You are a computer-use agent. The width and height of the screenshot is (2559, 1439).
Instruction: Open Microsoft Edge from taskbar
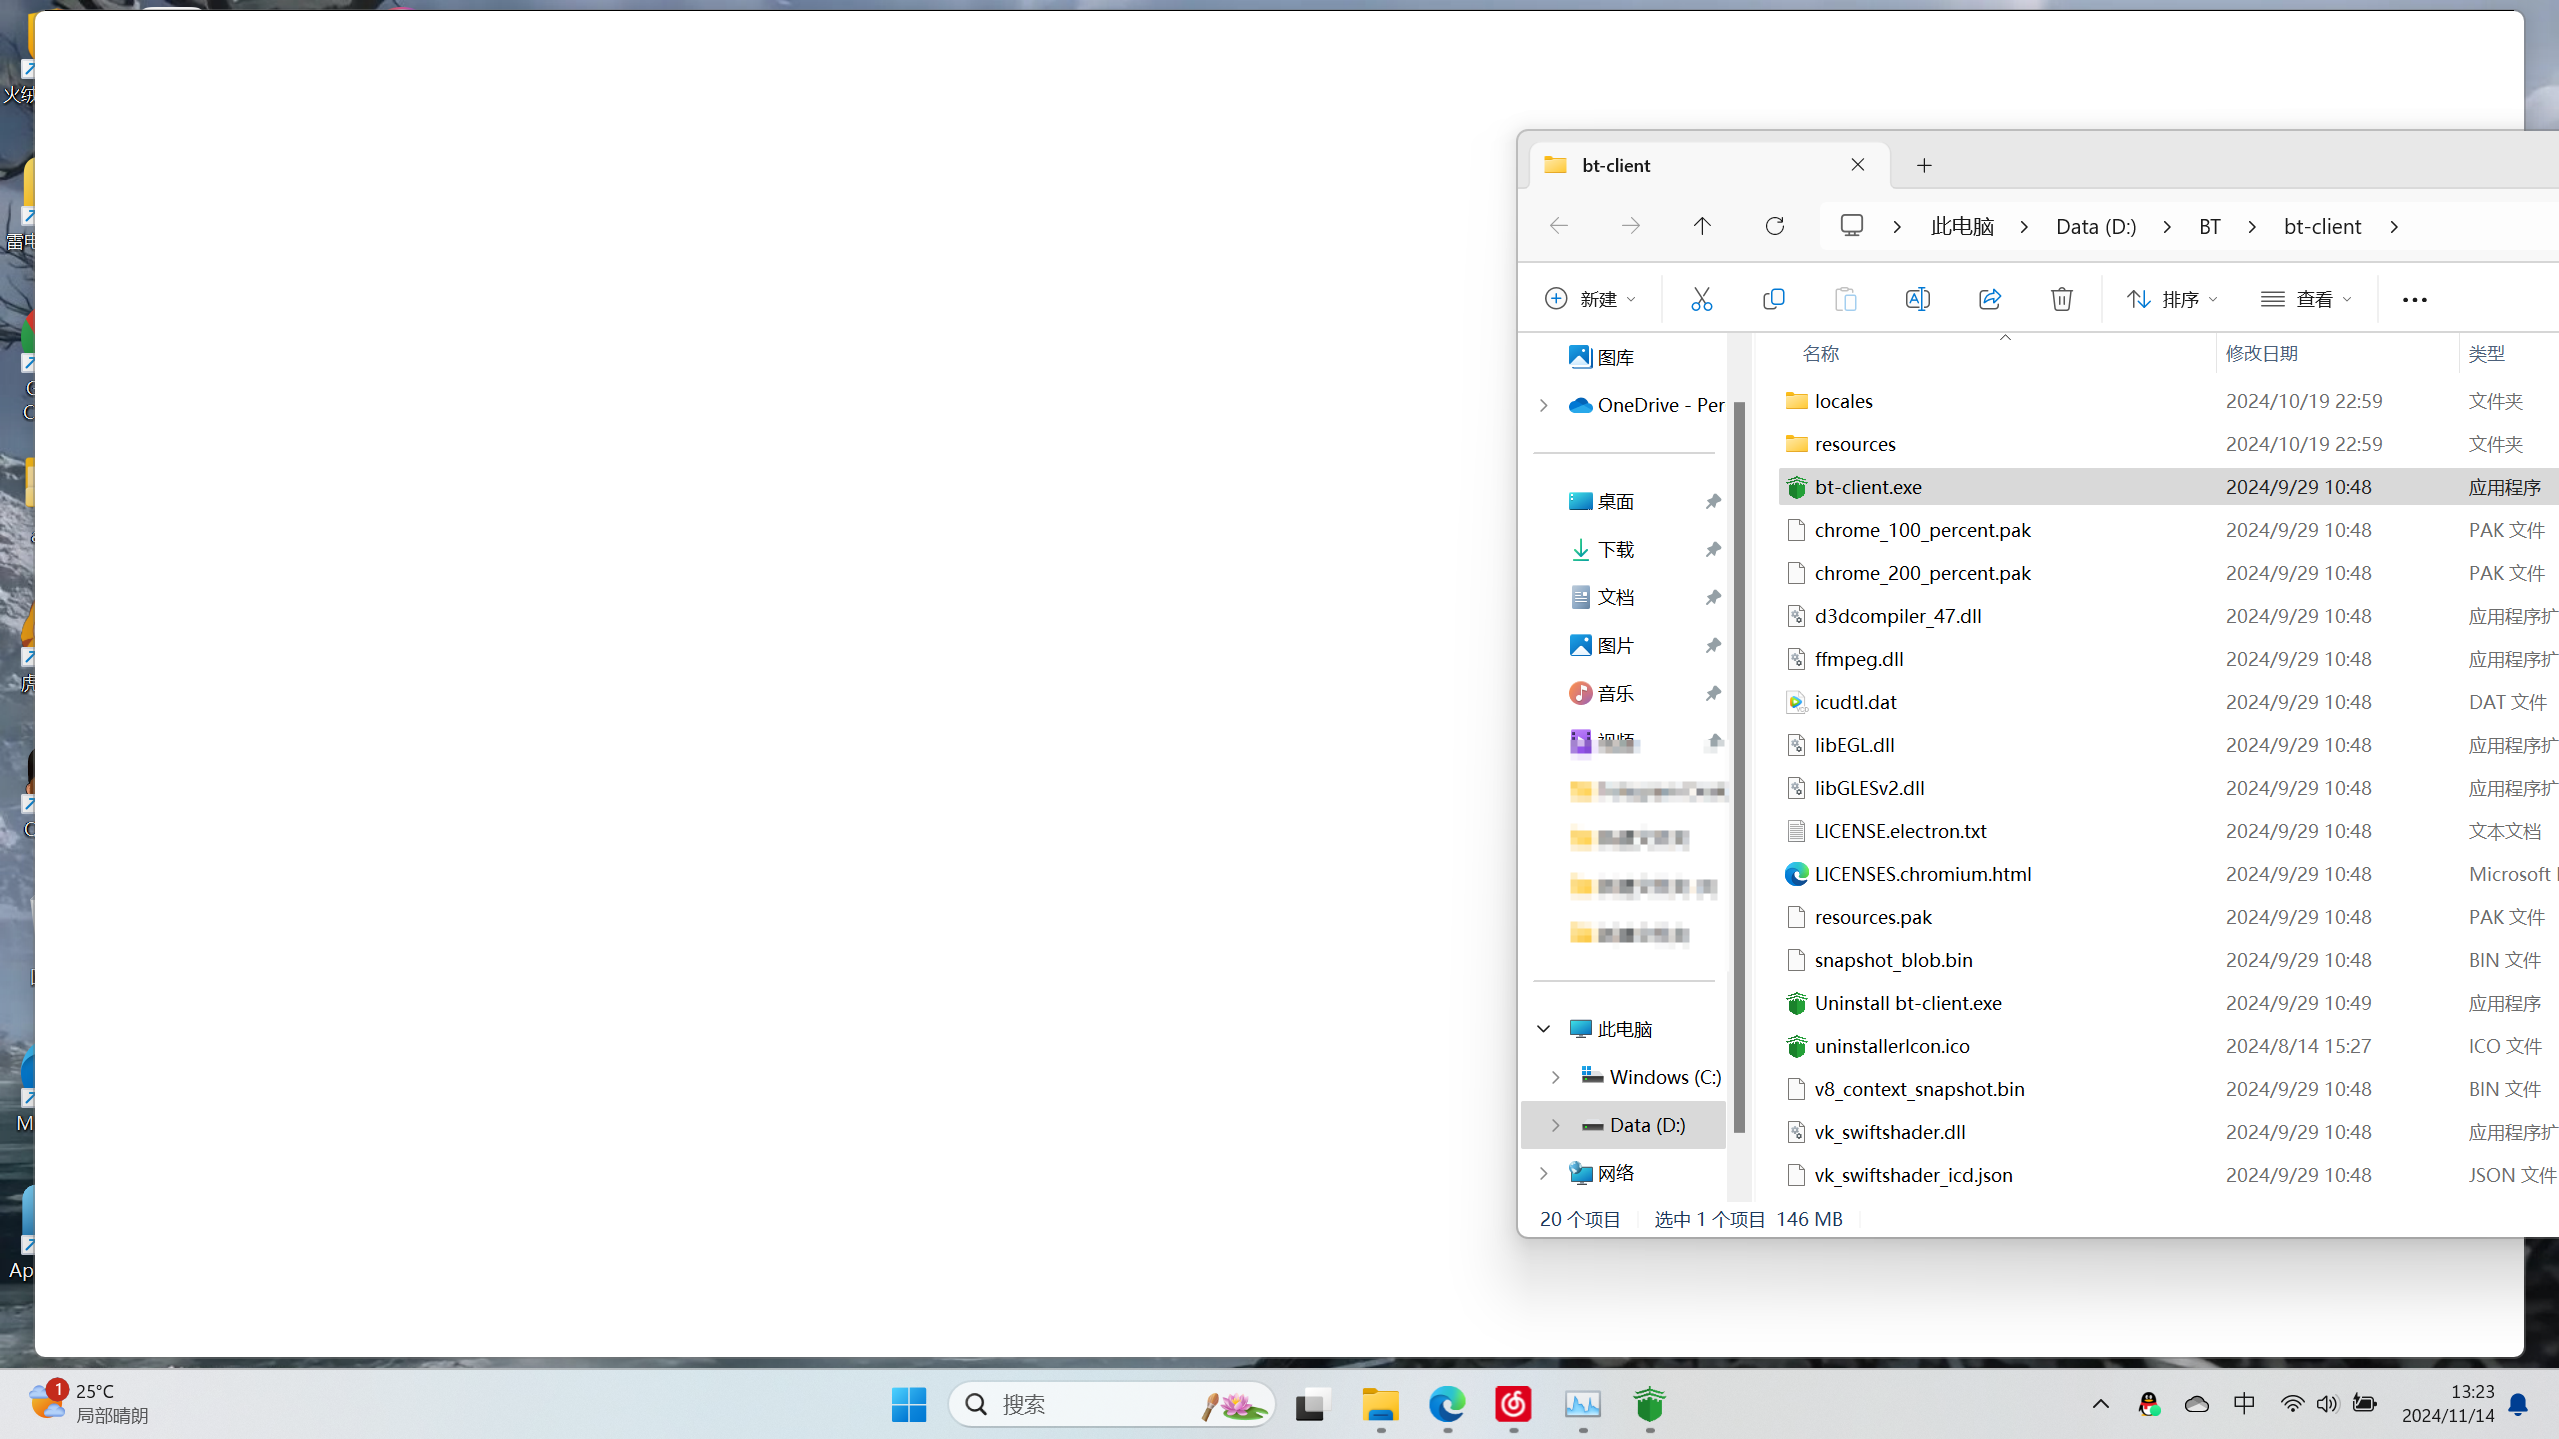point(1446,1404)
